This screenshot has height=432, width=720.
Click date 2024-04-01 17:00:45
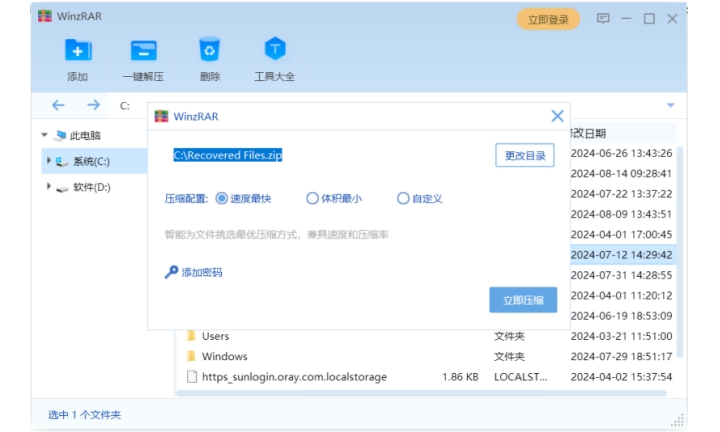(x=621, y=235)
